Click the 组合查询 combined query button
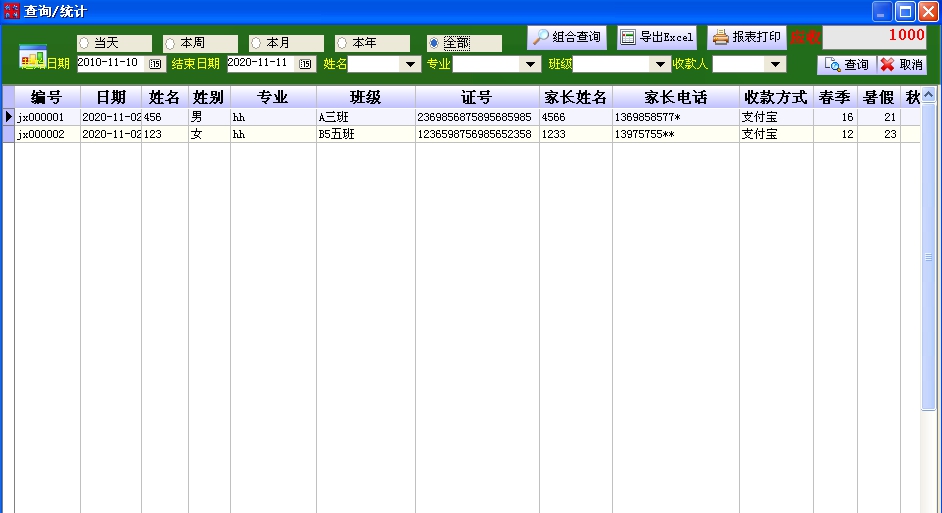The width and height of the screenshot is (942, 513). (x=567, y=37)
